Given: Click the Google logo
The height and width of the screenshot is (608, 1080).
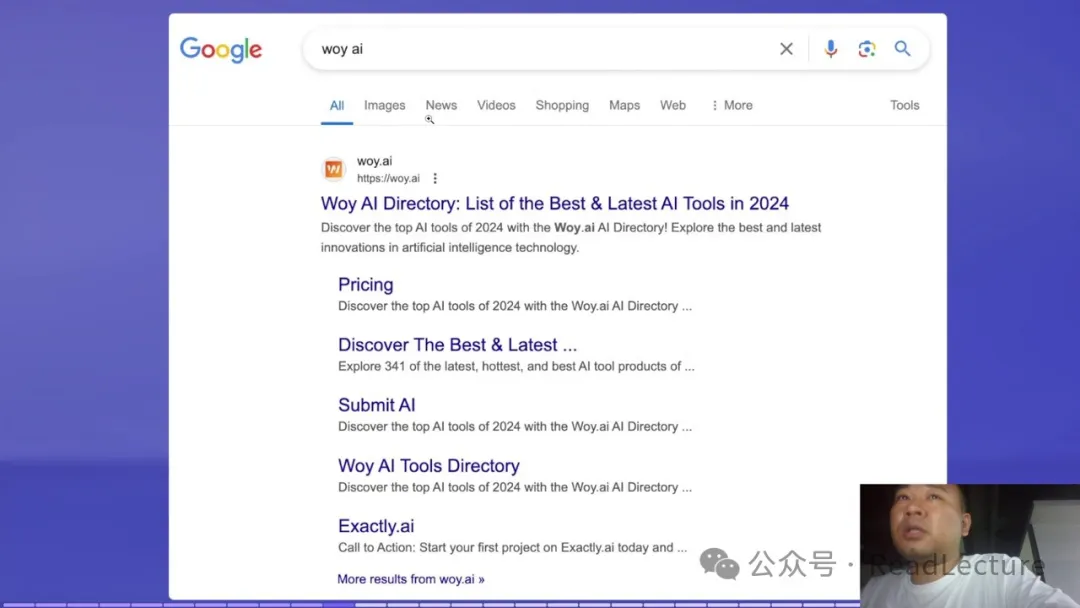Looking at the screenshot, I should pyautogui.click(x=221, y=49).
